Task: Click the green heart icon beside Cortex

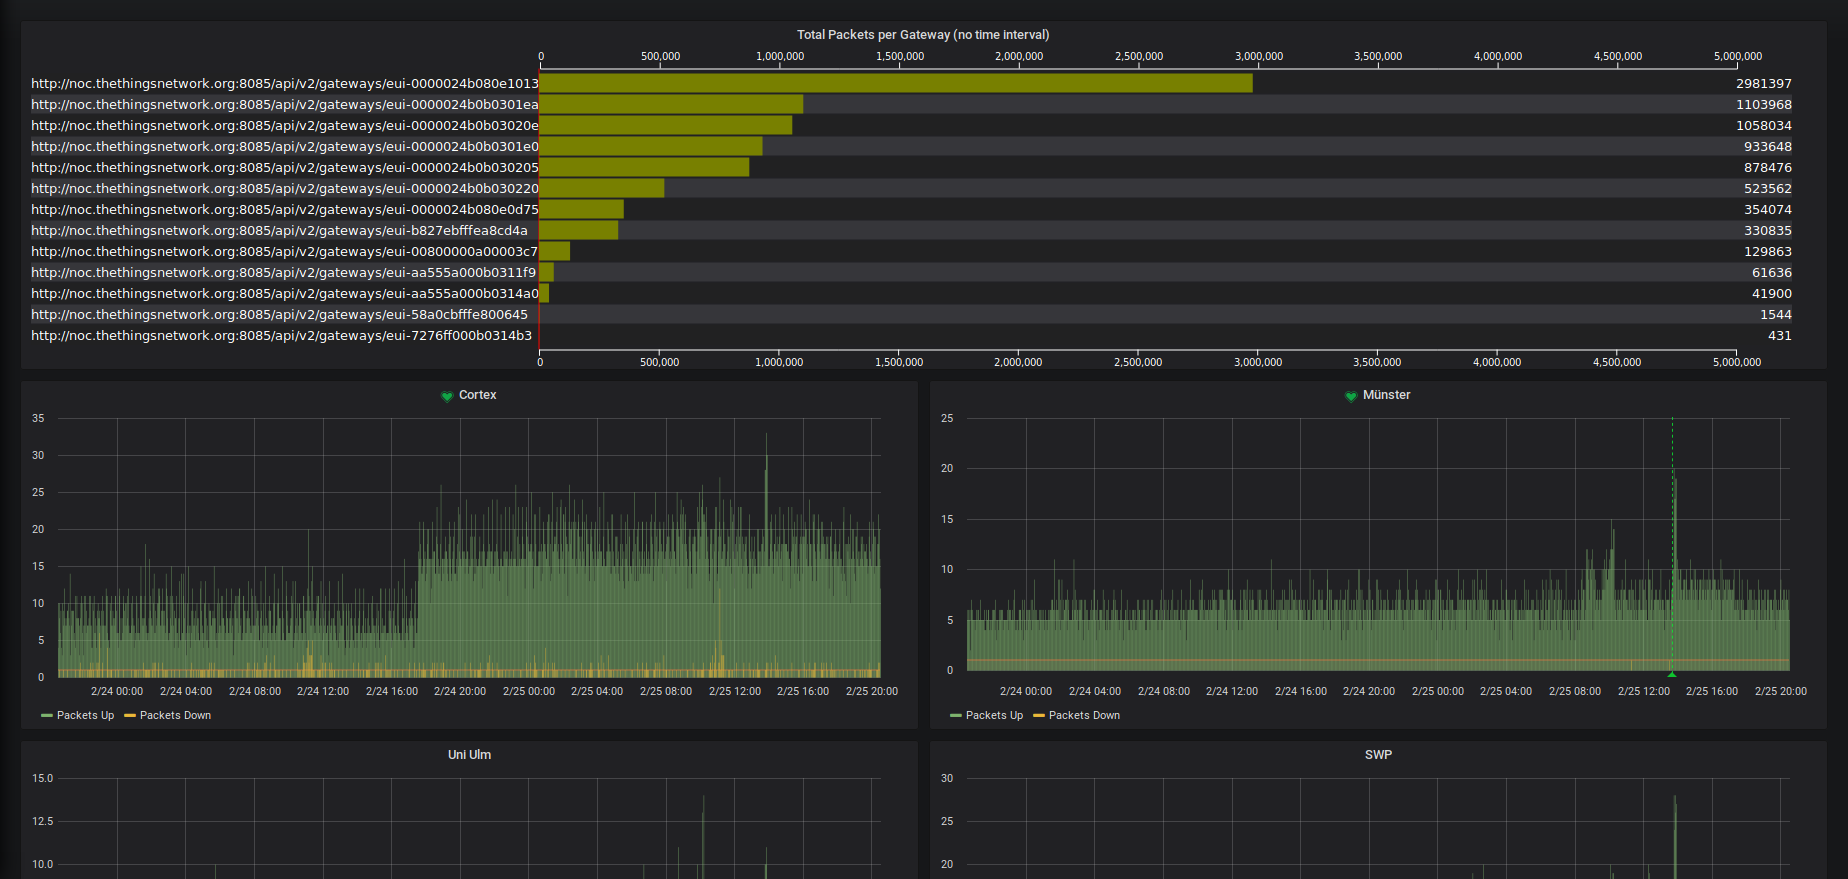Action: tap(447, 396)
